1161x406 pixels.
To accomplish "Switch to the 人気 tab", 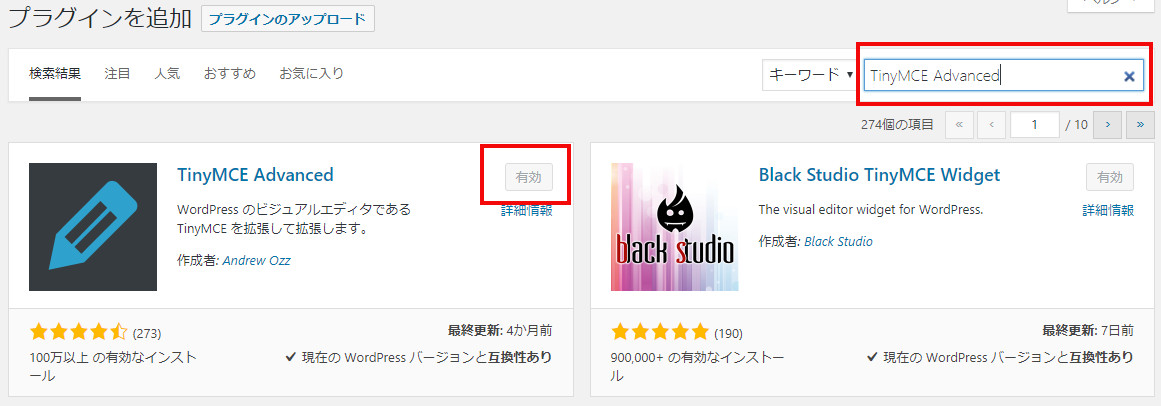I will pos(167,73).
